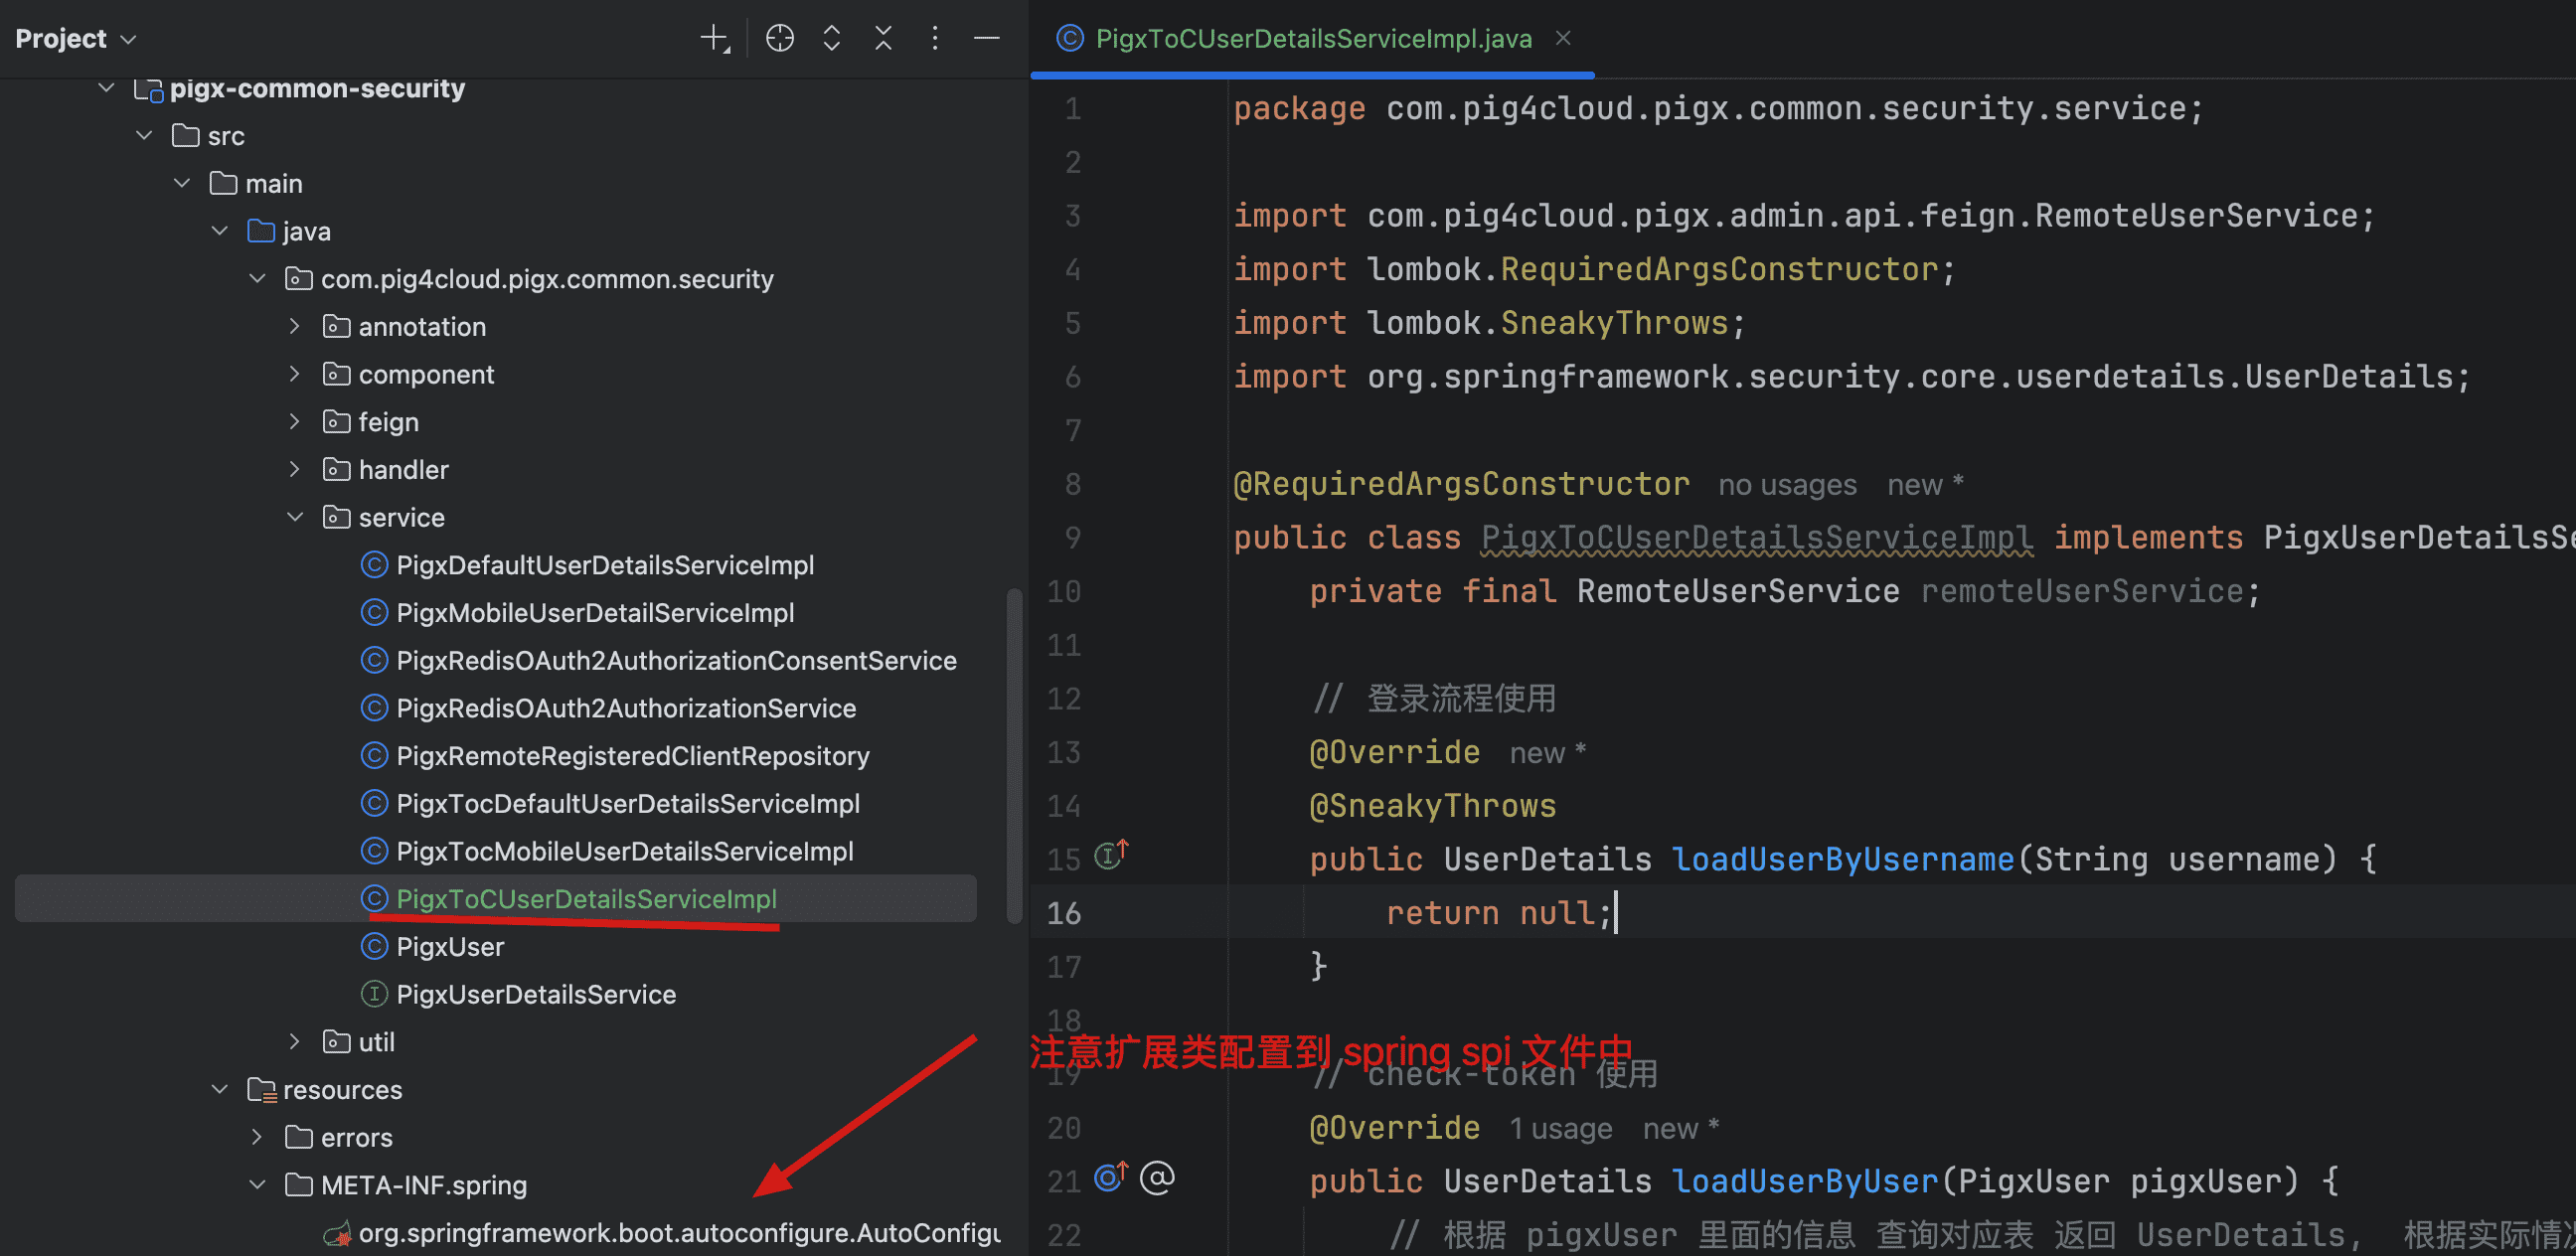
Task: Click the '1 usage' hint above loadUserByUser
Action: (1560, 1129)
